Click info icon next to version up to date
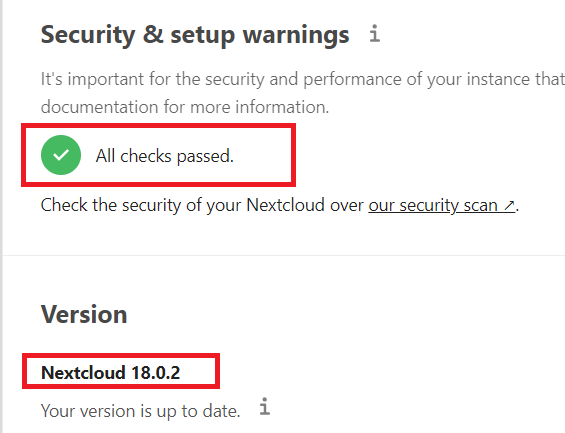The height and width of the screenshot is (433, 565). [x=265, y=406]
